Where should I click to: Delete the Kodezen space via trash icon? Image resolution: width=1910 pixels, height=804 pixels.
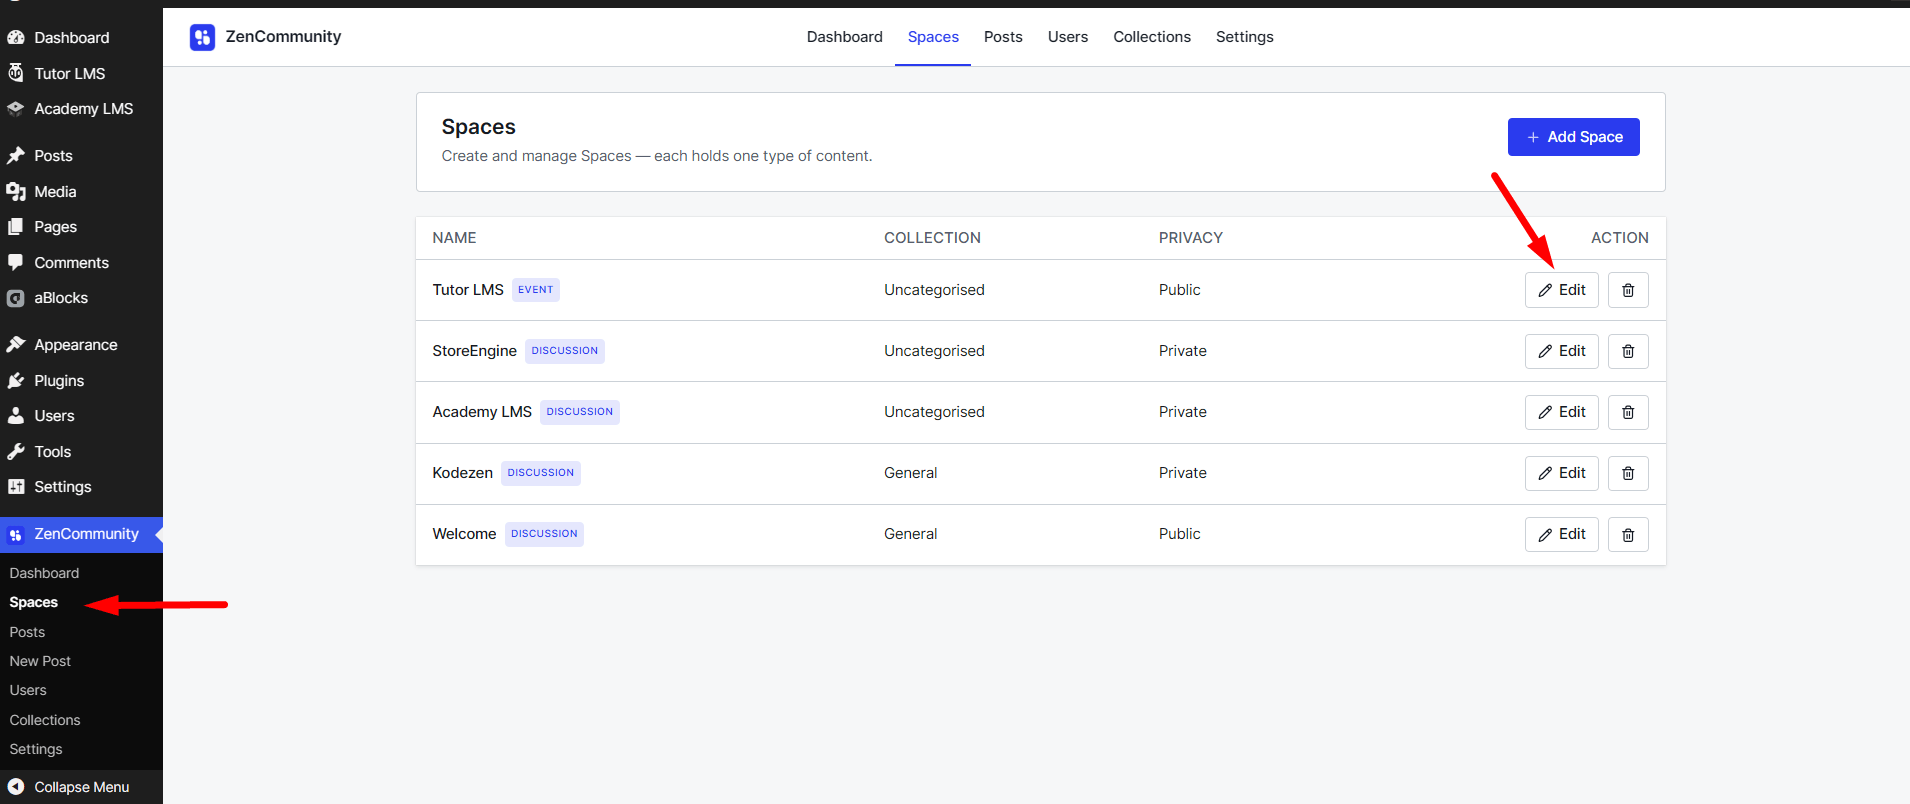tap(1628, 473)
